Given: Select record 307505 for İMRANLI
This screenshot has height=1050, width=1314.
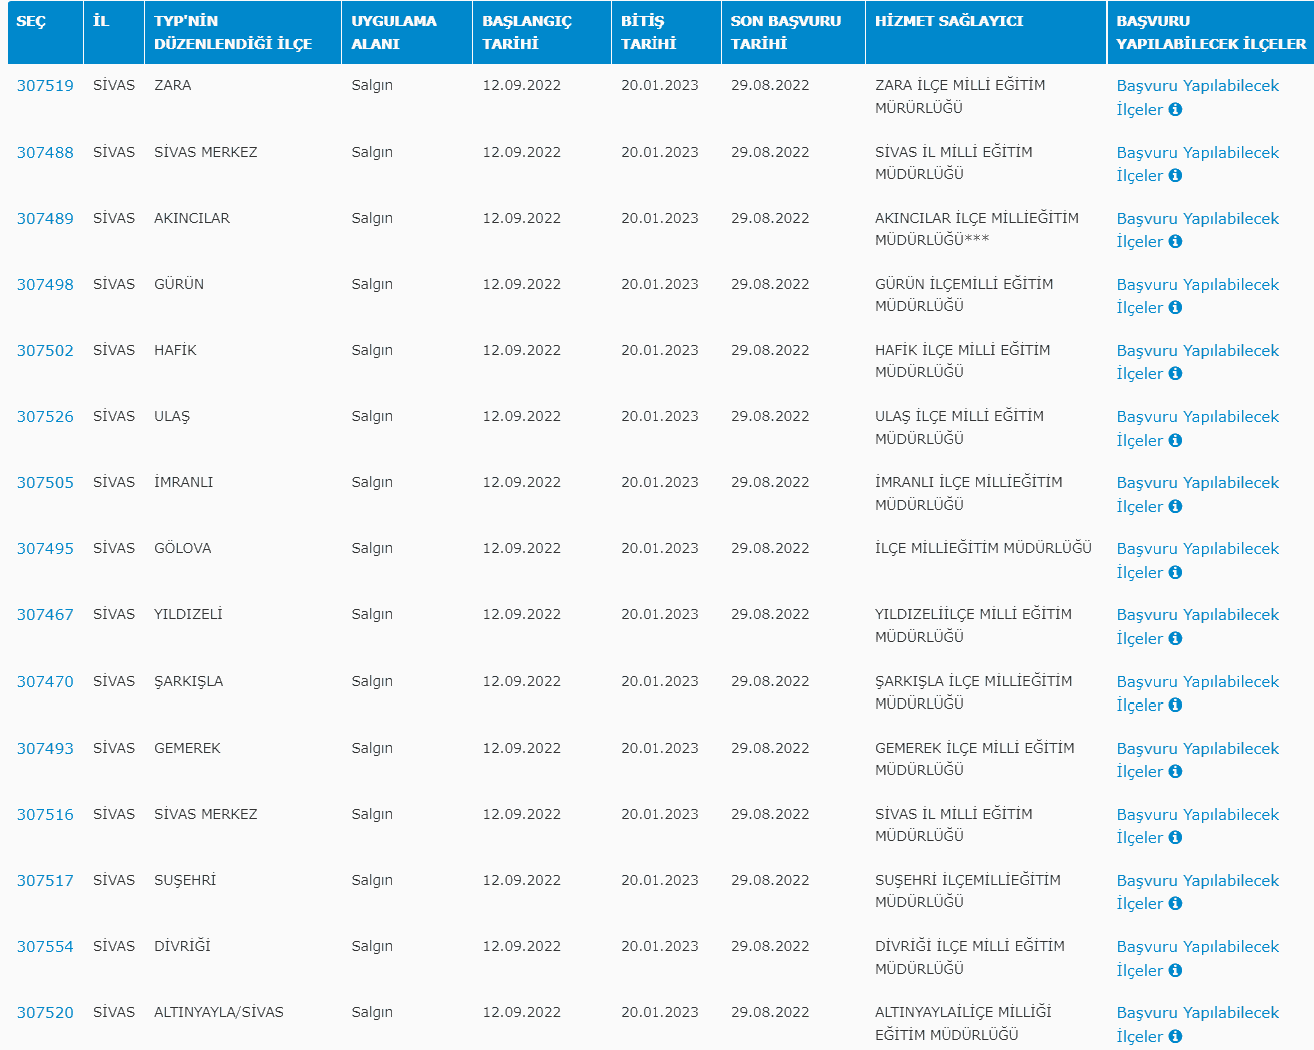Looking at the screenshot, I should tap(45, 483).
